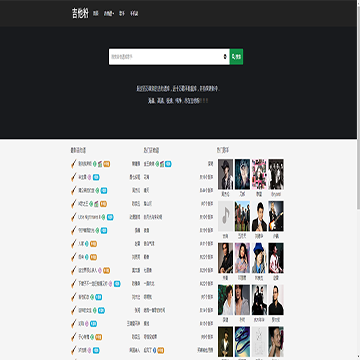Viewport: 360px width, 360px height.
Task: Open the pink collage artist thumbnail
Action: (x=259, y=174)
